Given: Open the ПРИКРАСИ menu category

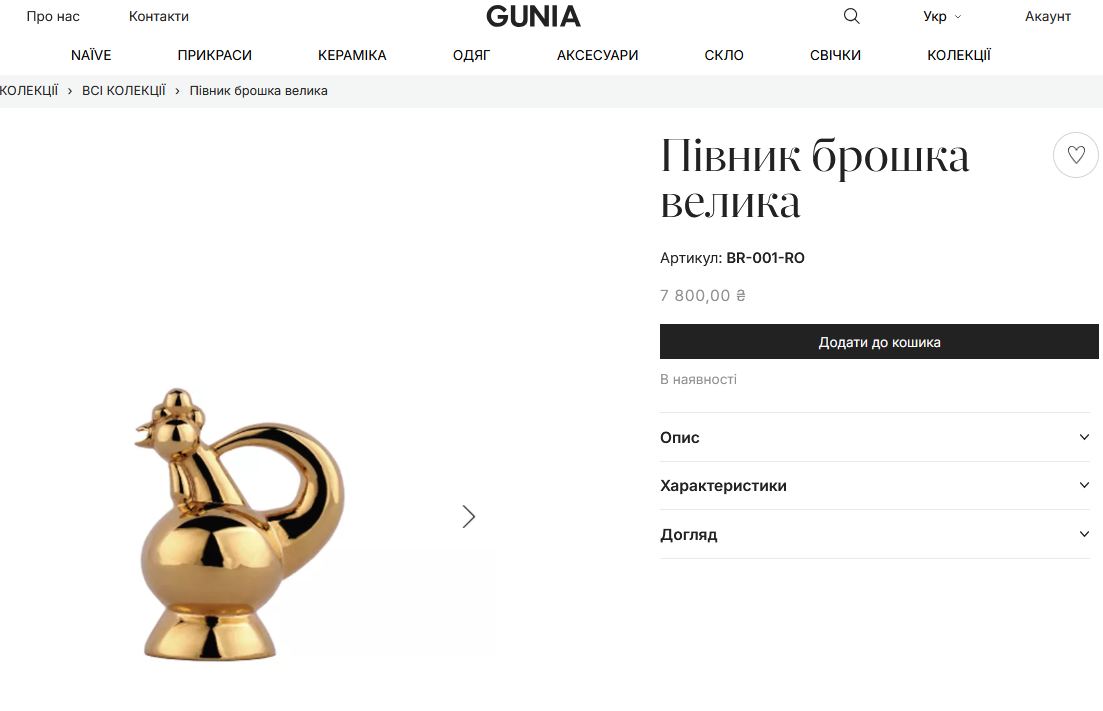Looking at the screenshot, I should 215,55.
